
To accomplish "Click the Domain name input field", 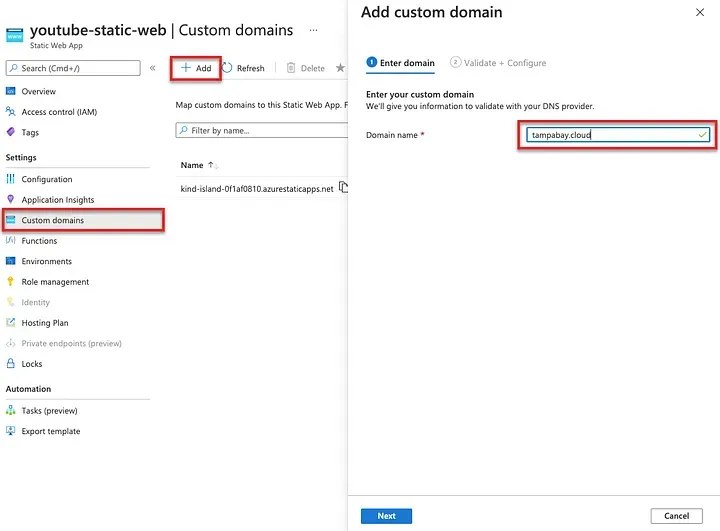I will pyautogui.click(x=618, y=135).
